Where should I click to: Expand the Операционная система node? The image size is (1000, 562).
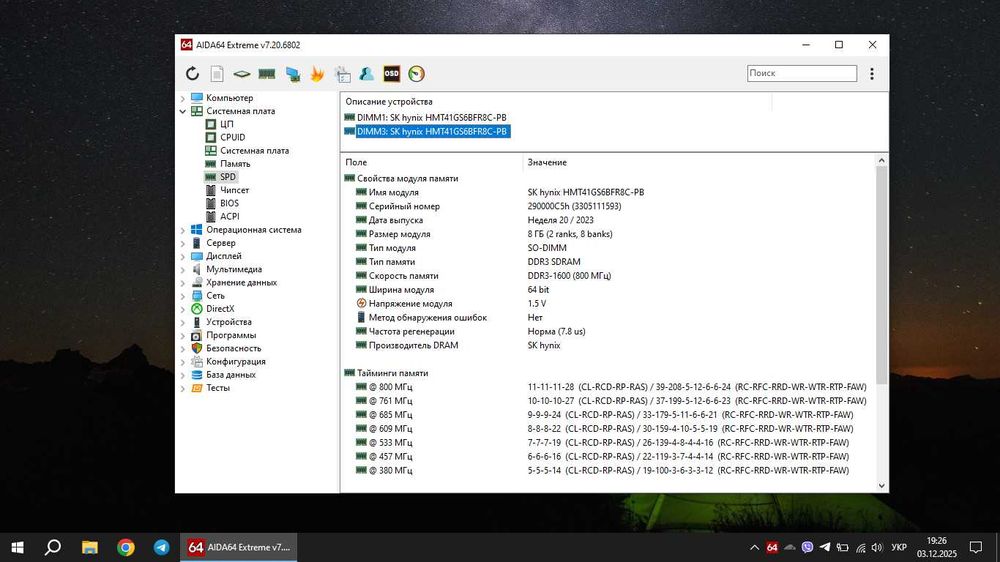point(183,230)
